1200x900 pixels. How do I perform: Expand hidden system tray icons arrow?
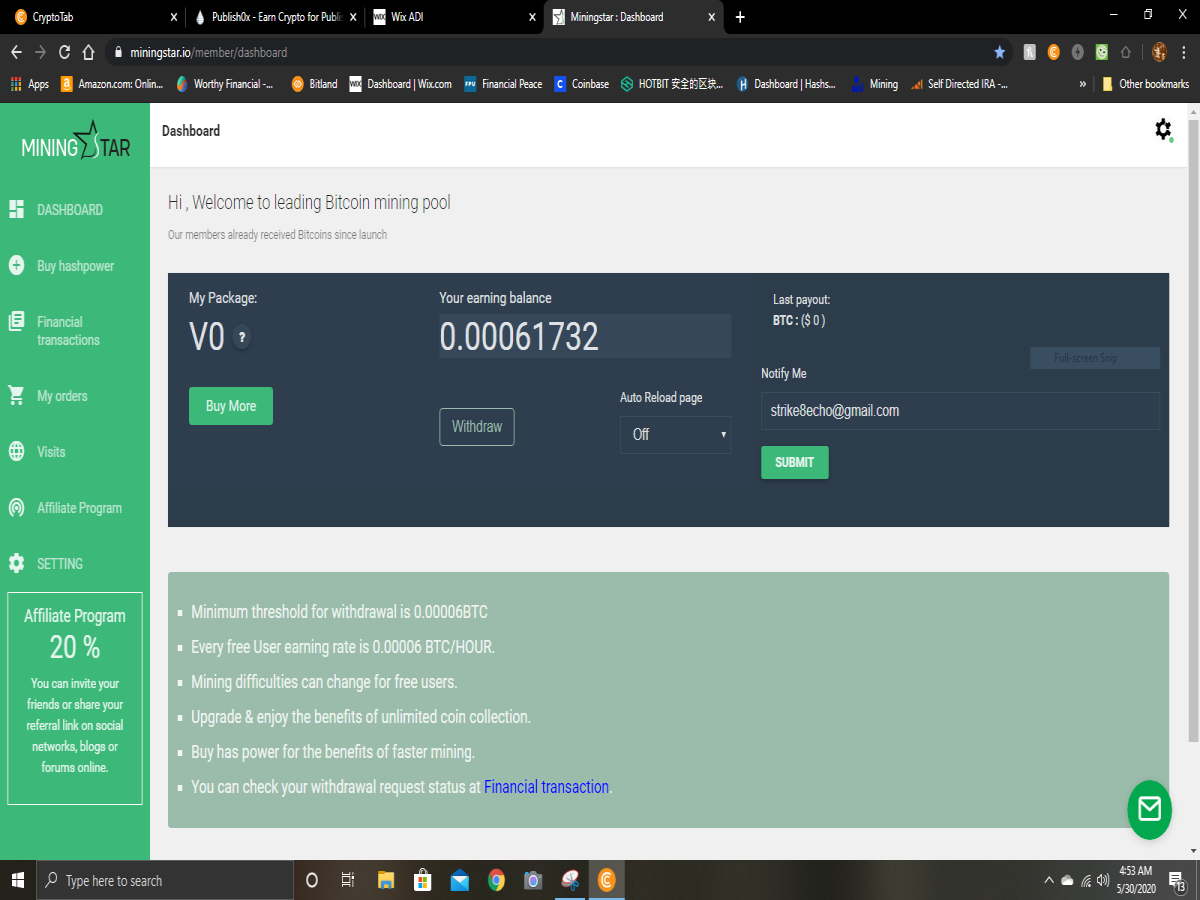tap(1048, 880)
